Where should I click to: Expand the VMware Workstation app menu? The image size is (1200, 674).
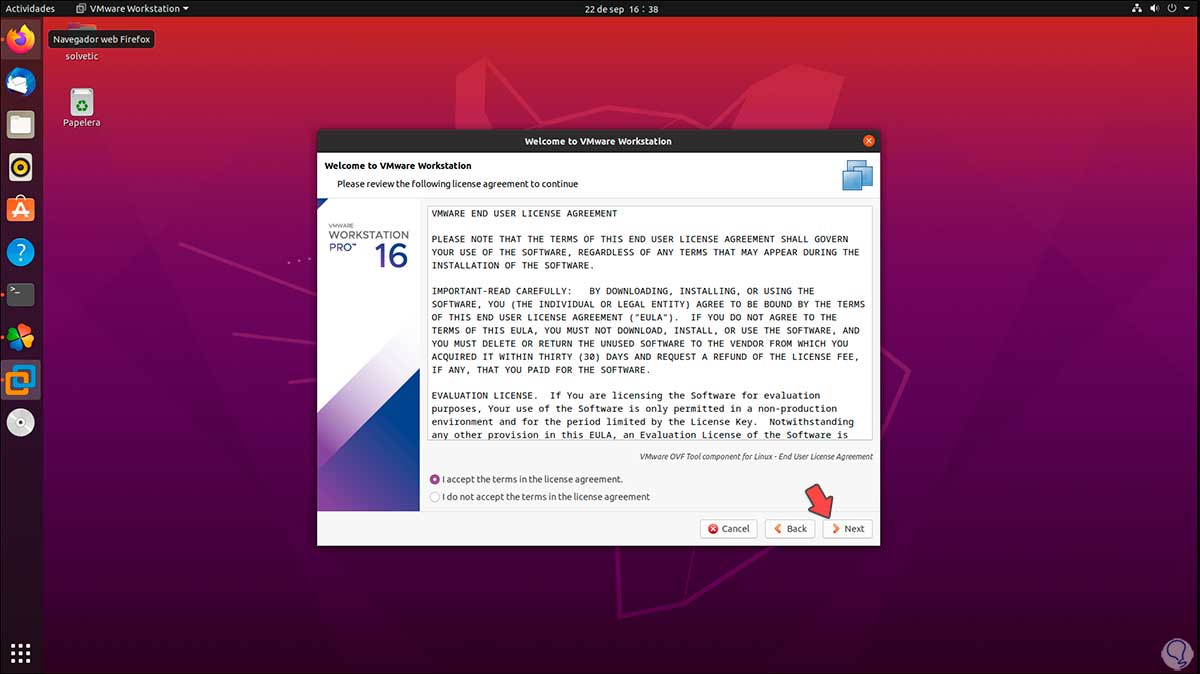coord(133,8)
